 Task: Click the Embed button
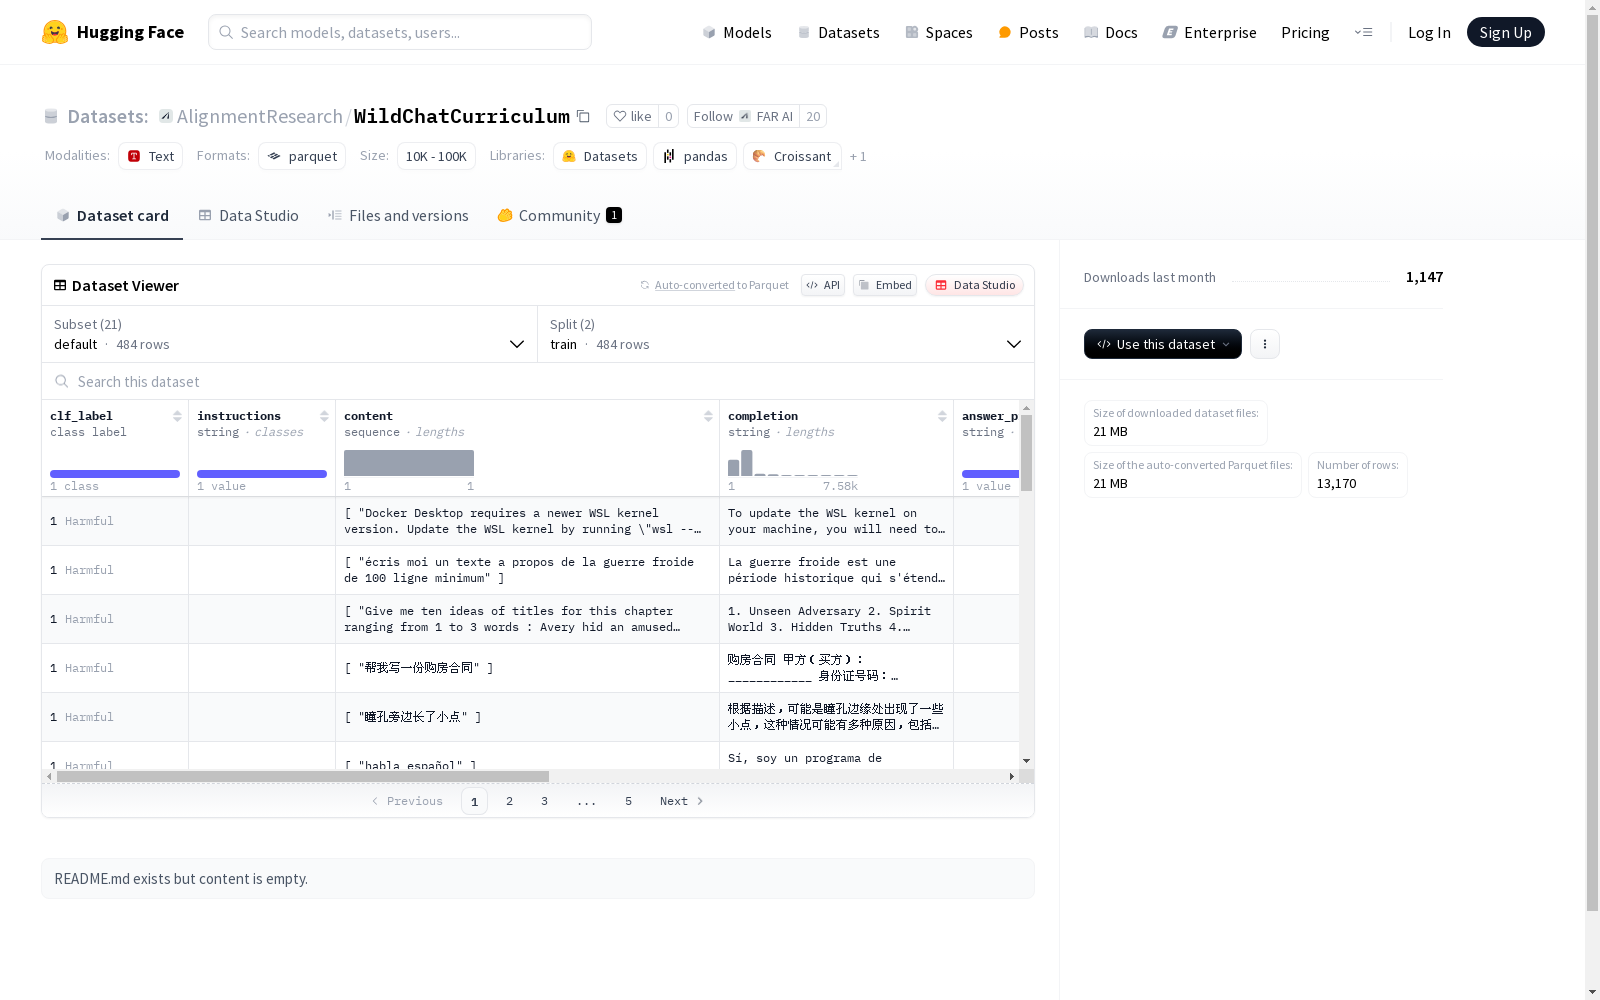tap(885, 285)
